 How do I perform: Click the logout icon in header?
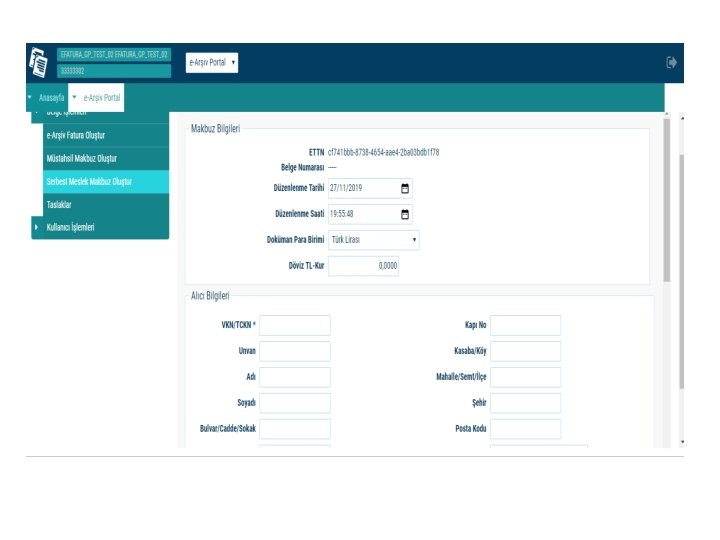[x=671, y=62]
